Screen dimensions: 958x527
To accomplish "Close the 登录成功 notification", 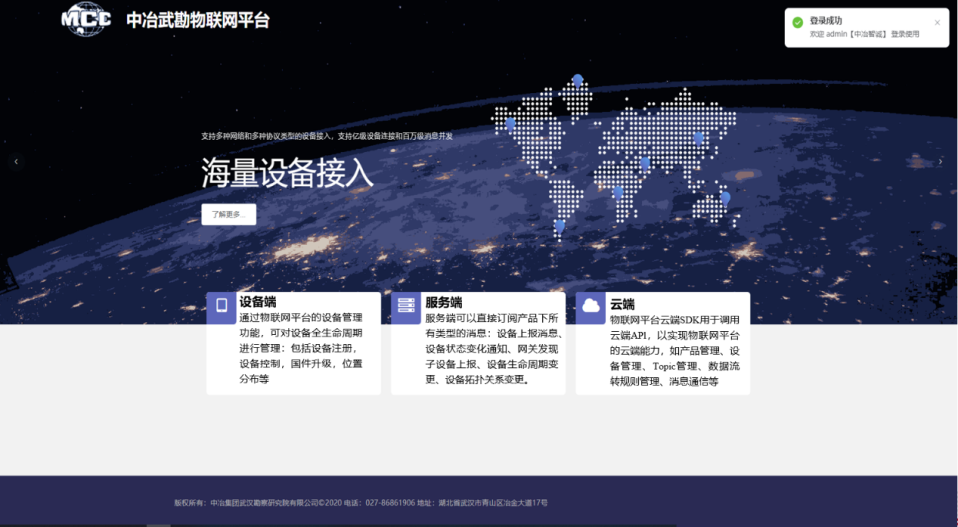I will 937,23.
